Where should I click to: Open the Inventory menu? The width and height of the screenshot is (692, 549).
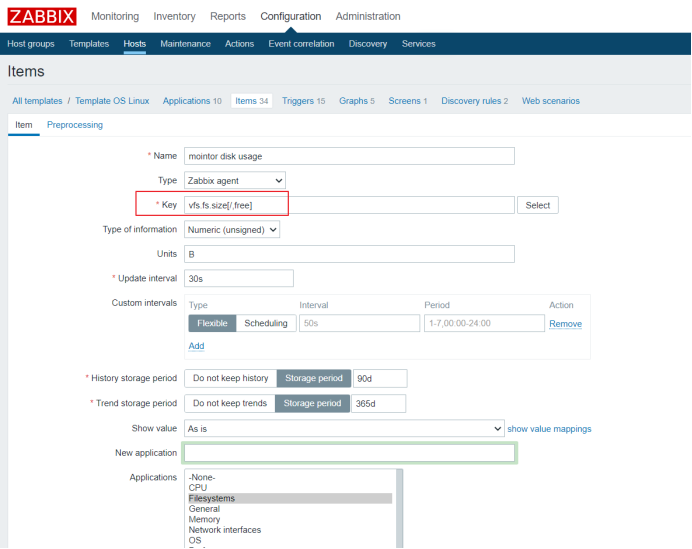174,16
